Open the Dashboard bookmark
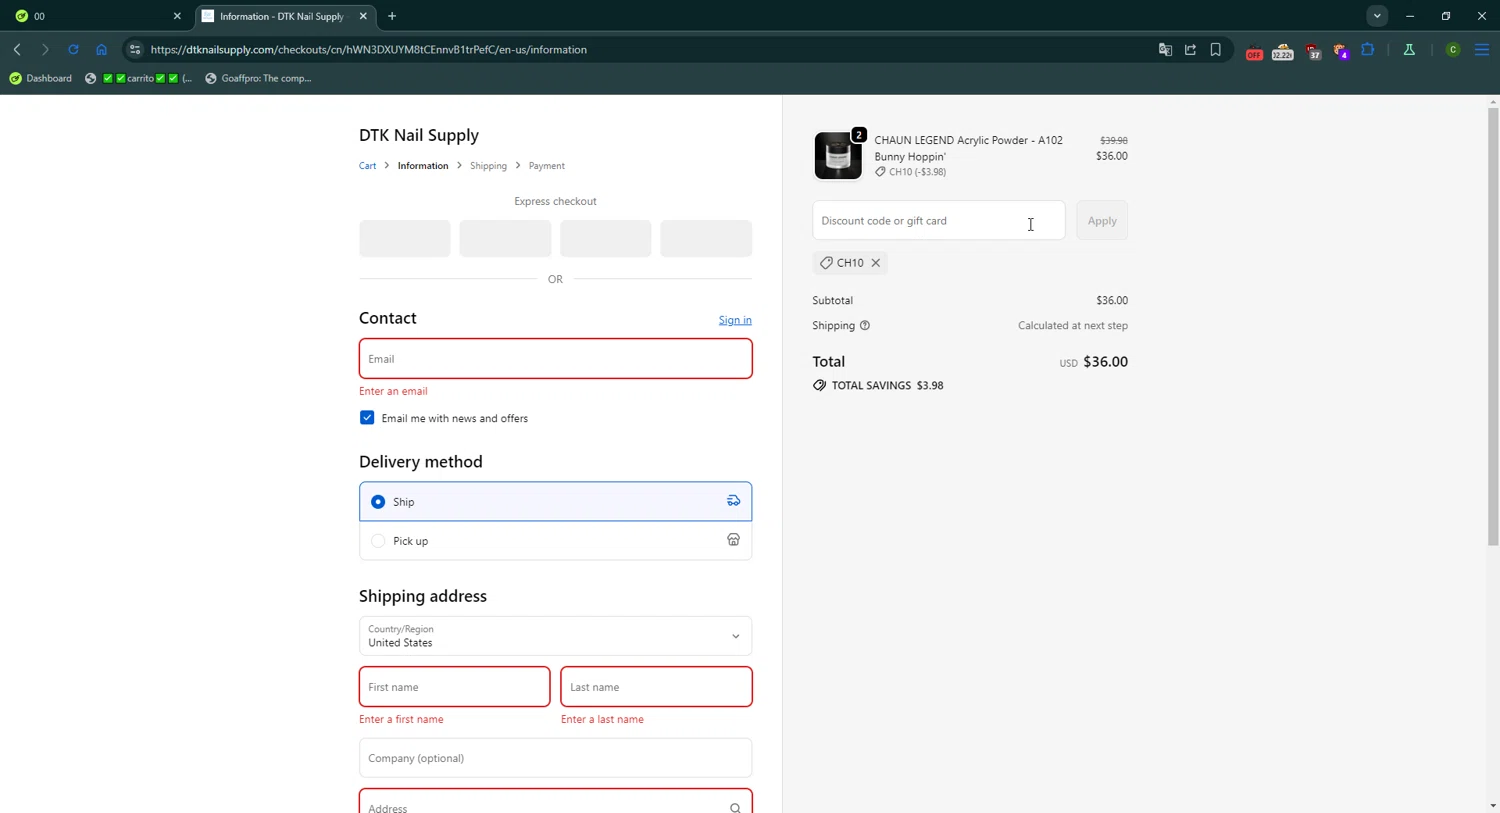1500x813 pixels. pyautogui.click(x=41, y=78)
